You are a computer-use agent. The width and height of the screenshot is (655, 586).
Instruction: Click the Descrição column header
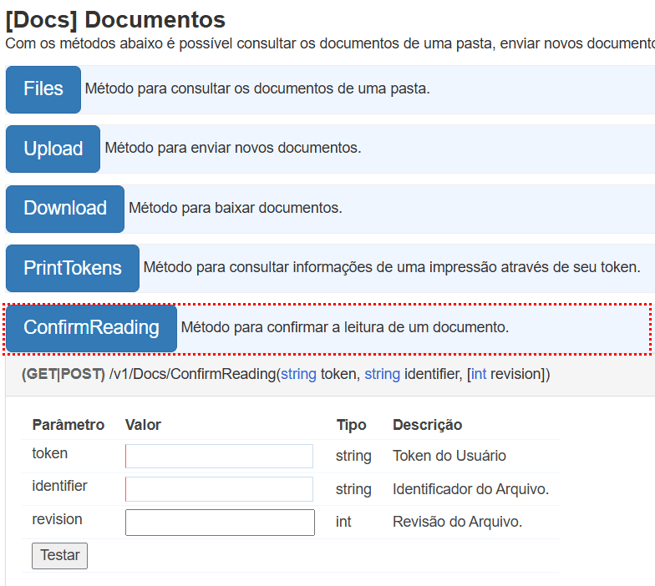(x=427, y=425)
